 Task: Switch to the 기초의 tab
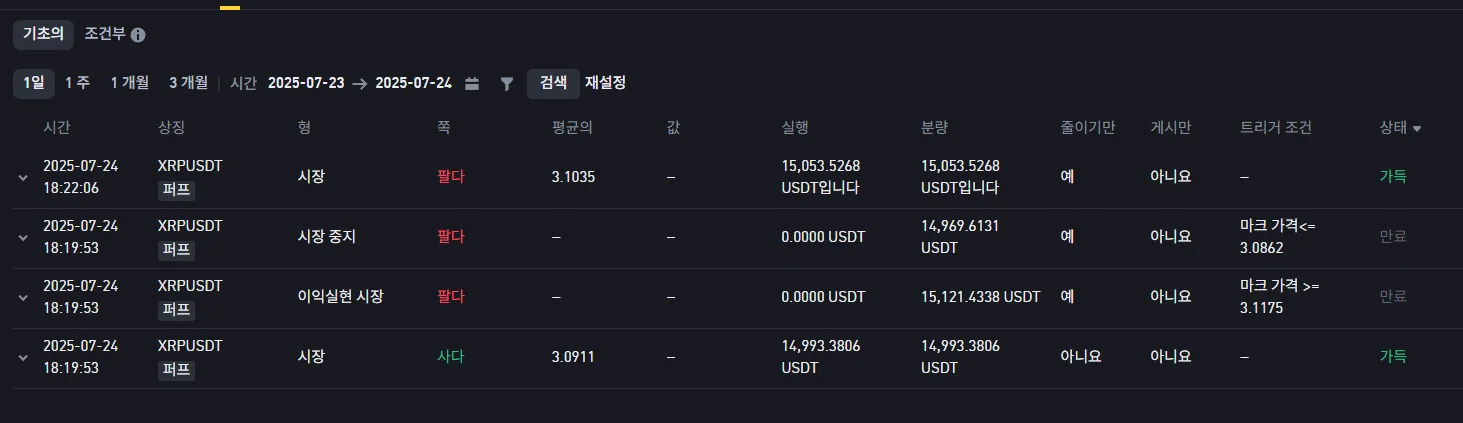(43, 34)
